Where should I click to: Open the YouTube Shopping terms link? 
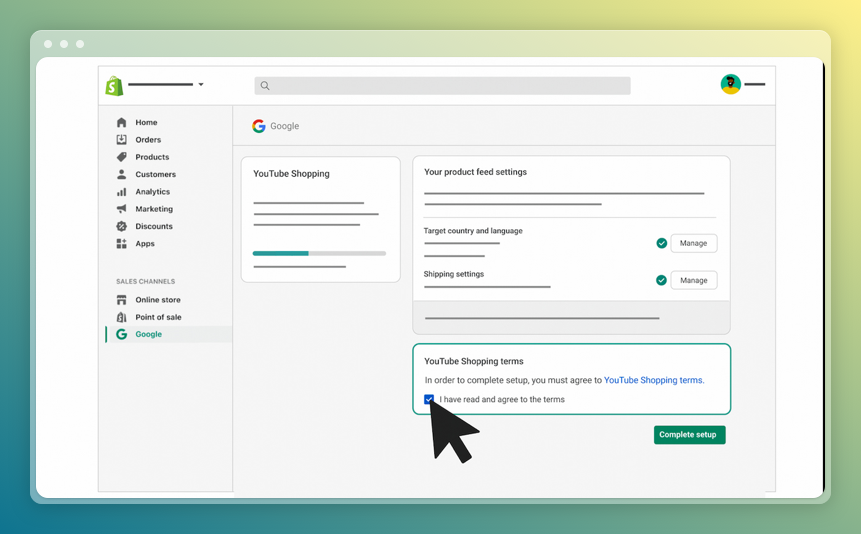[653, 380]
